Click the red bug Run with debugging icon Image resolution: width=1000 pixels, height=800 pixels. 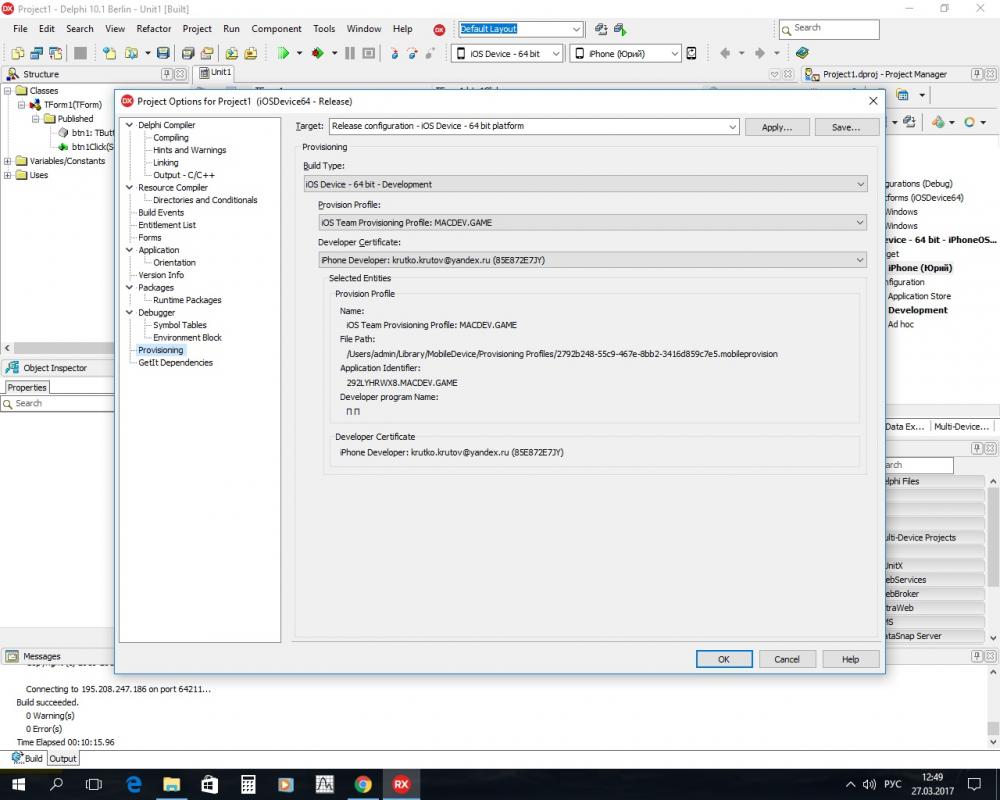tap(318, 54)
